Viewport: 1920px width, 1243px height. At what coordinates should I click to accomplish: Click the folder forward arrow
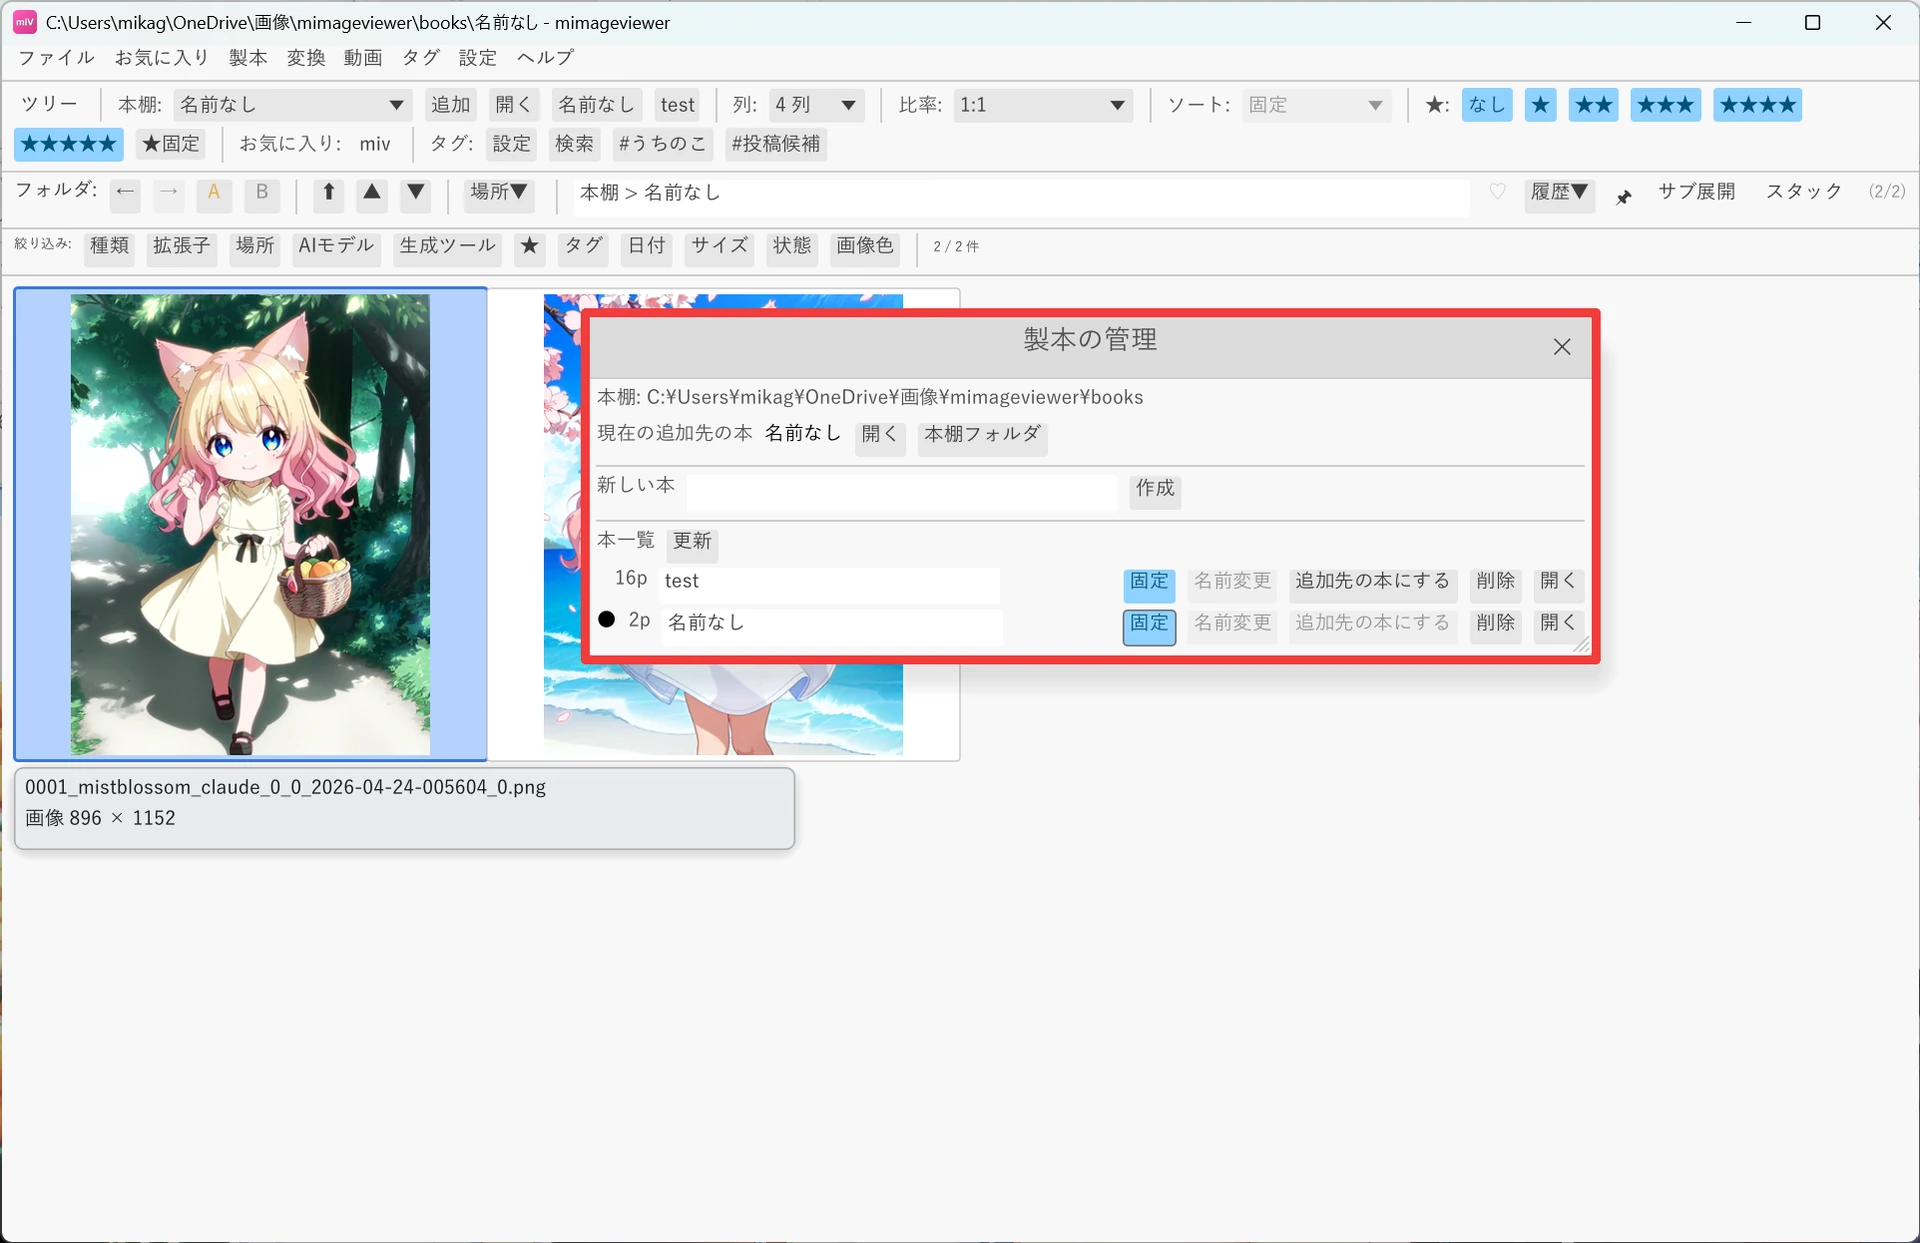pyautogui.click(x=169, y=193)
